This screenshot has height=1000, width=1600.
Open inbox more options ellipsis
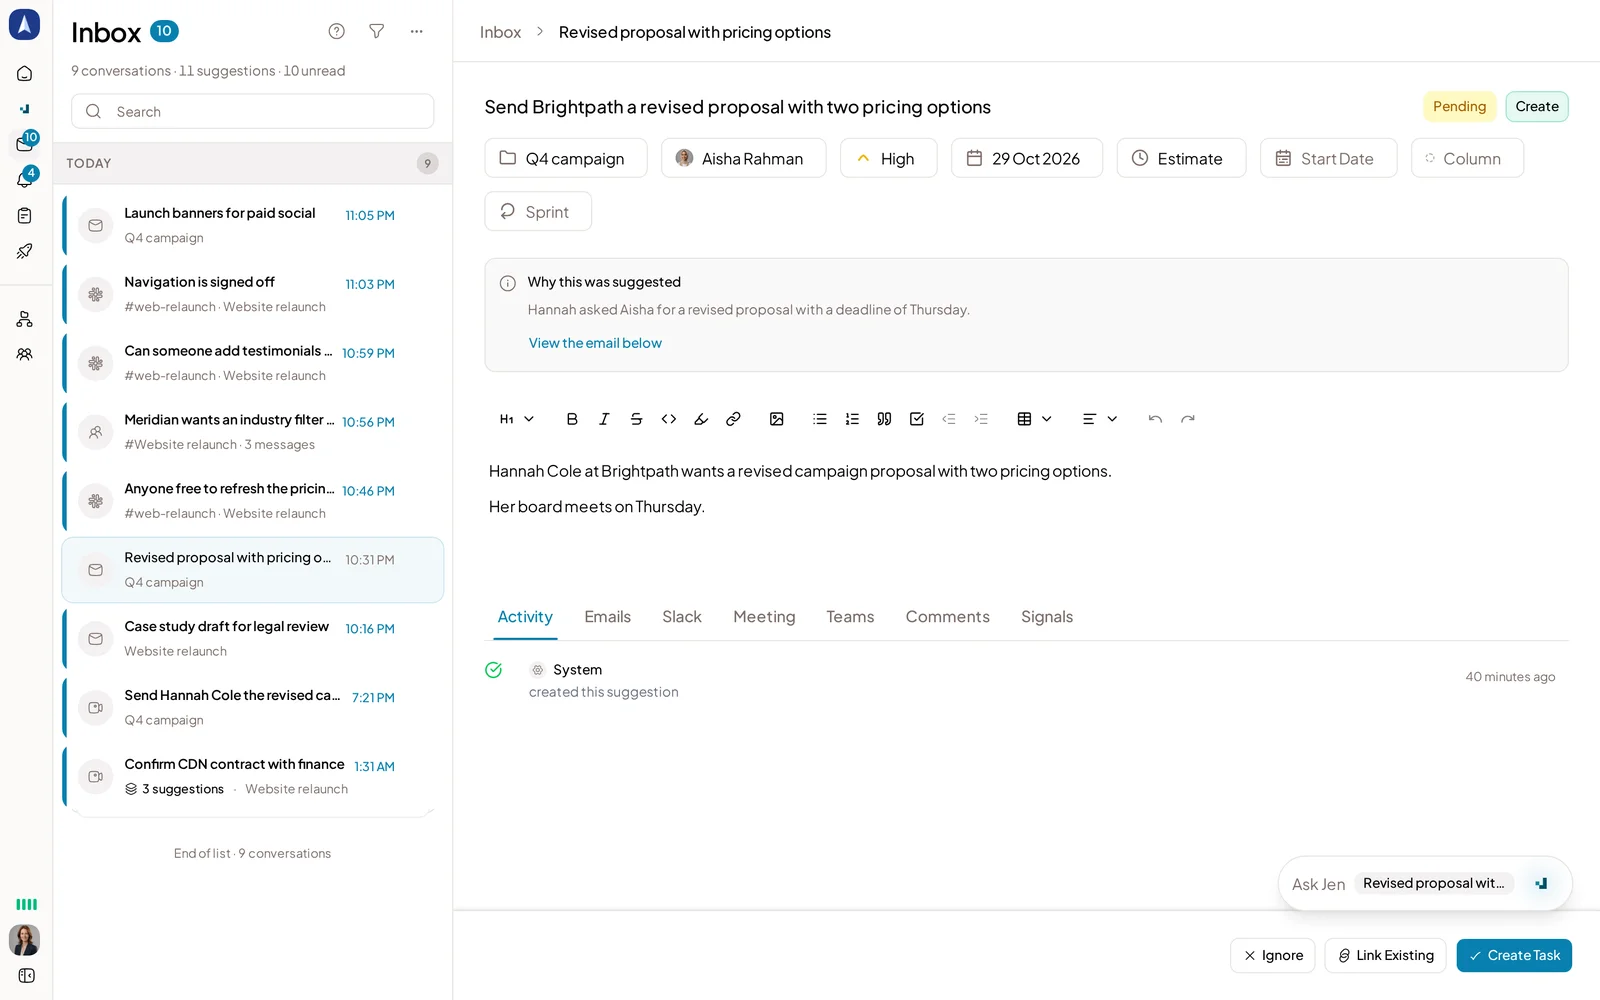click(x=417, y=31)
